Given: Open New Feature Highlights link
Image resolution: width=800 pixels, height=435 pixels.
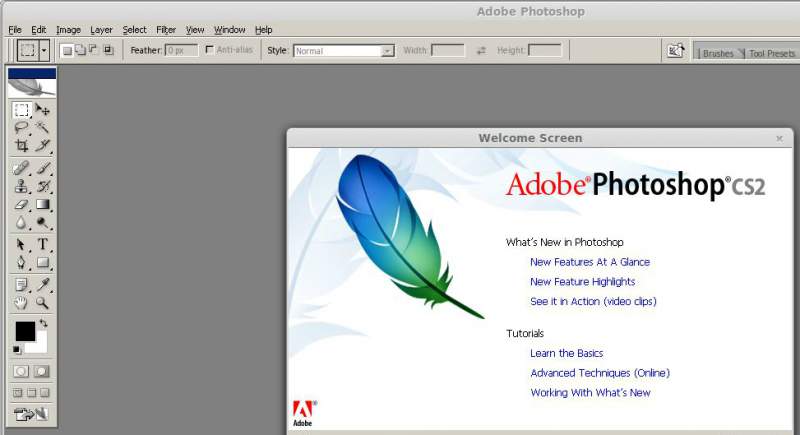Looking at the screenshot, I should pos(583,282).
